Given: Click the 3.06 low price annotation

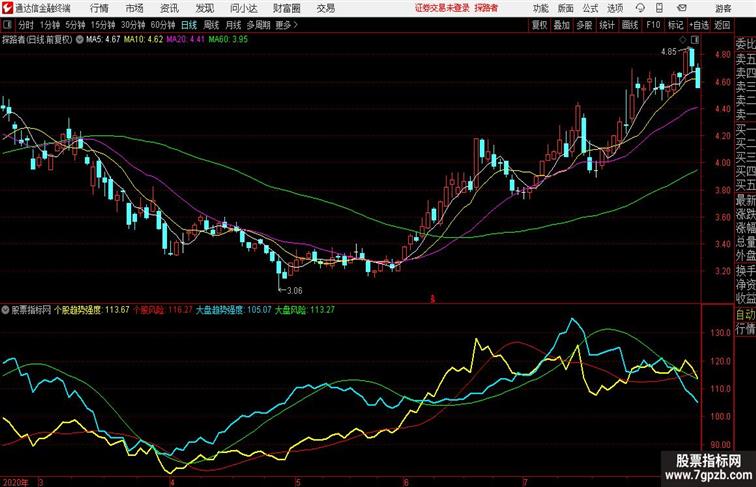Looking at the screenshot, I should pyautogui.click(x=295, y=291).
